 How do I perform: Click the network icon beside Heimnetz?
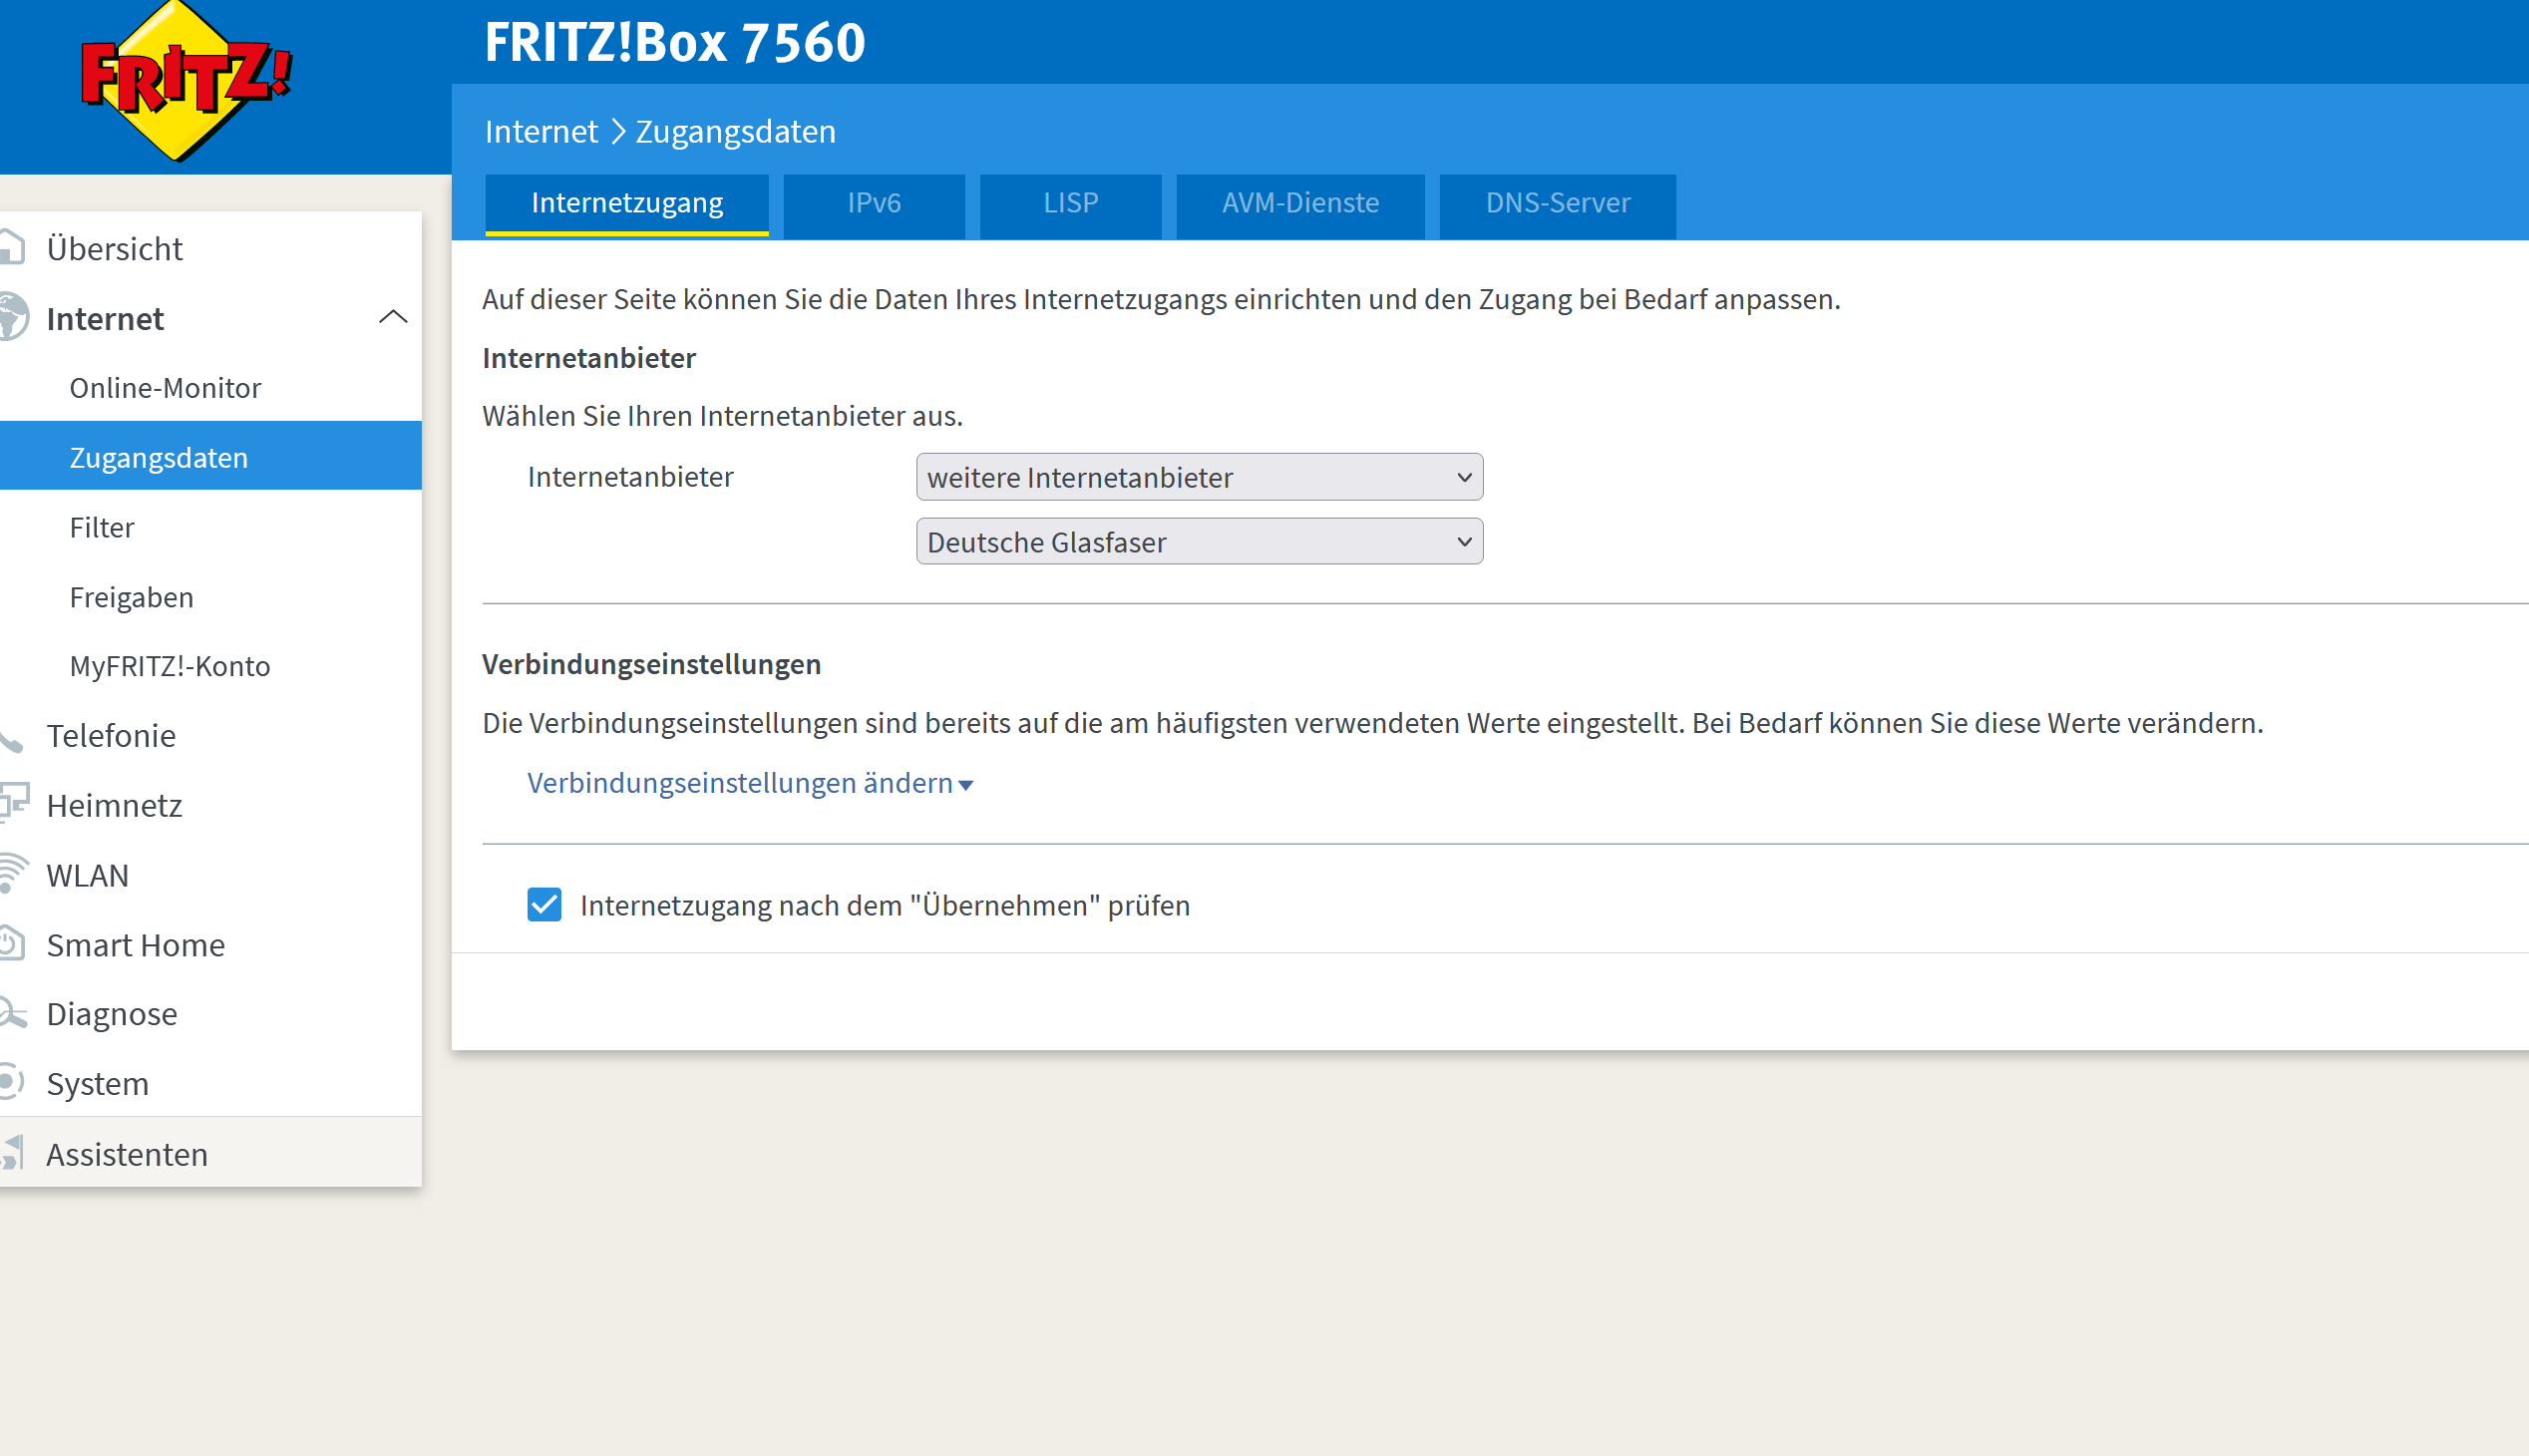(x=14, y=804)
